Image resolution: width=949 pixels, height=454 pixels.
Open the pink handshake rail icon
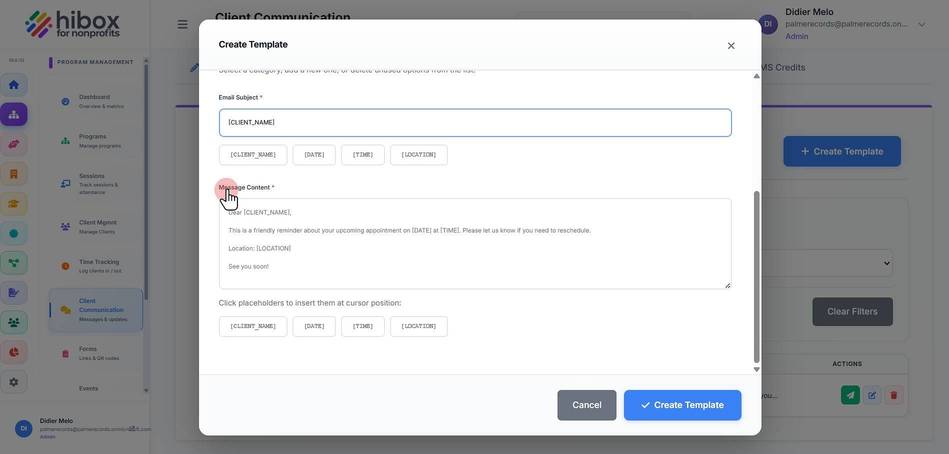pyautogui.click(x=13, y=144)
